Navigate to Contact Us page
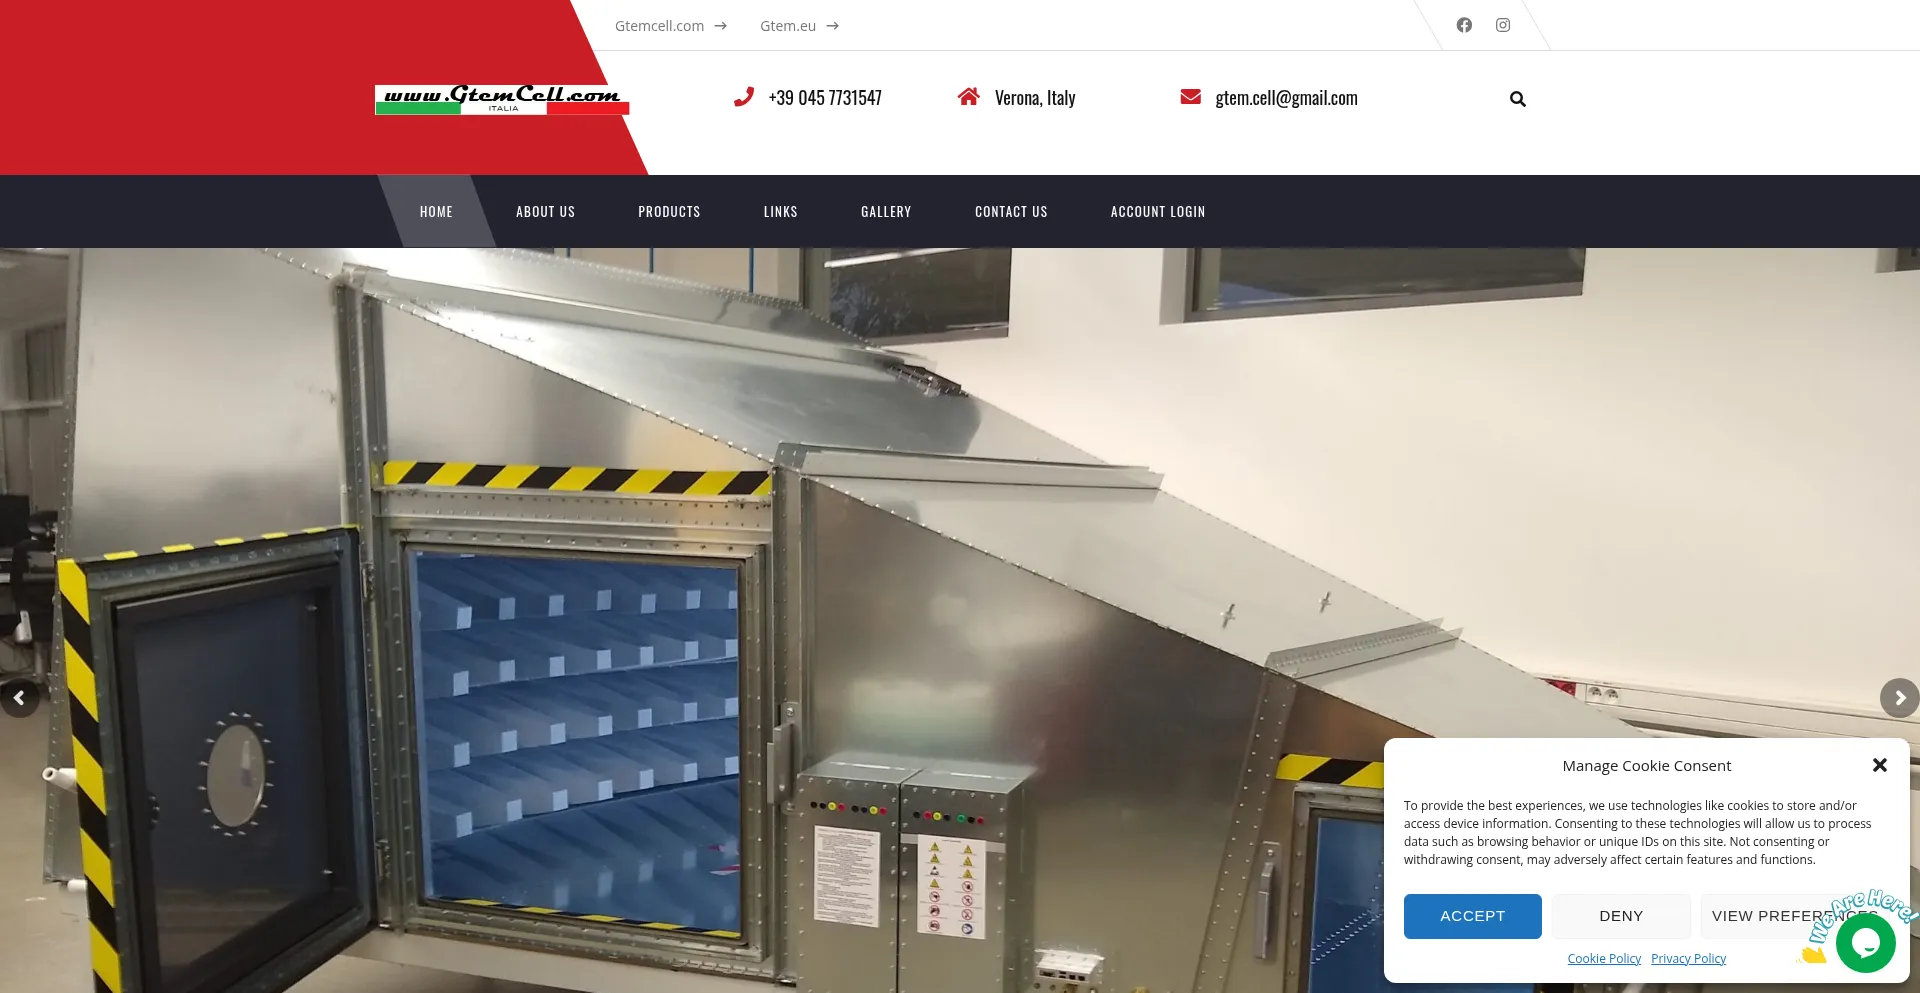 pyautogui.click(x=1011, y=212)
